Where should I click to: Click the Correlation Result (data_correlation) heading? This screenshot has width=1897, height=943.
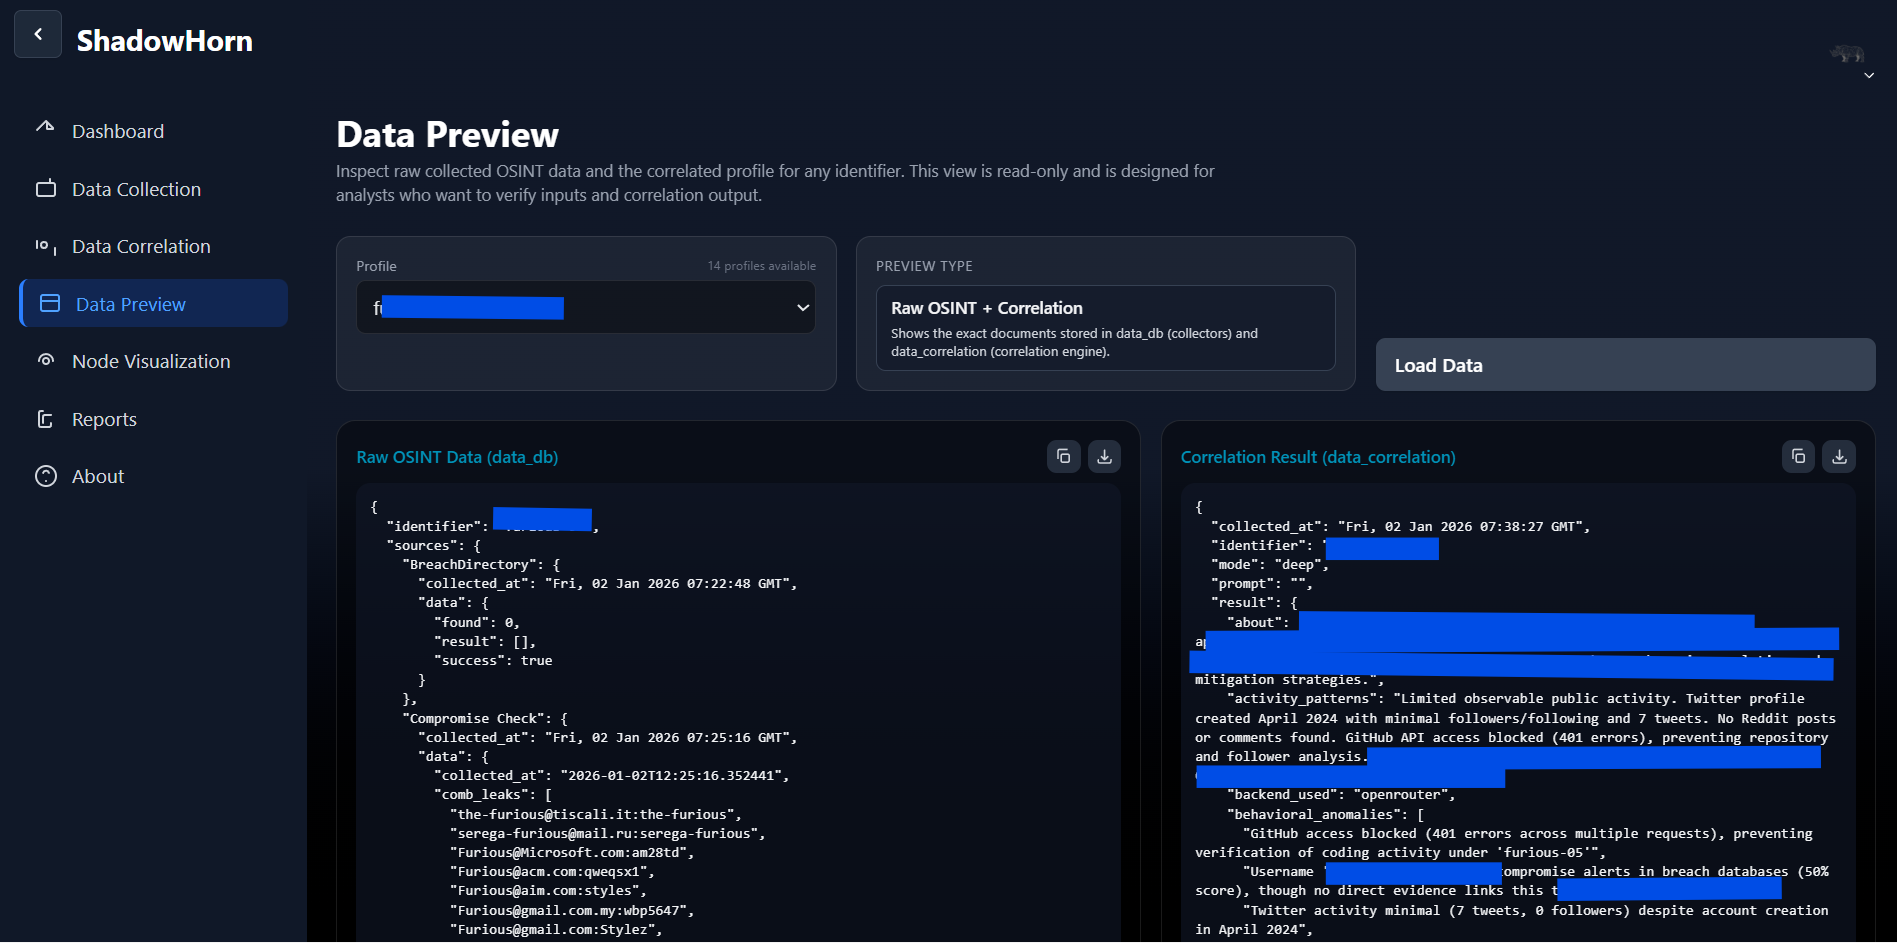click(x=1318, y=457)
